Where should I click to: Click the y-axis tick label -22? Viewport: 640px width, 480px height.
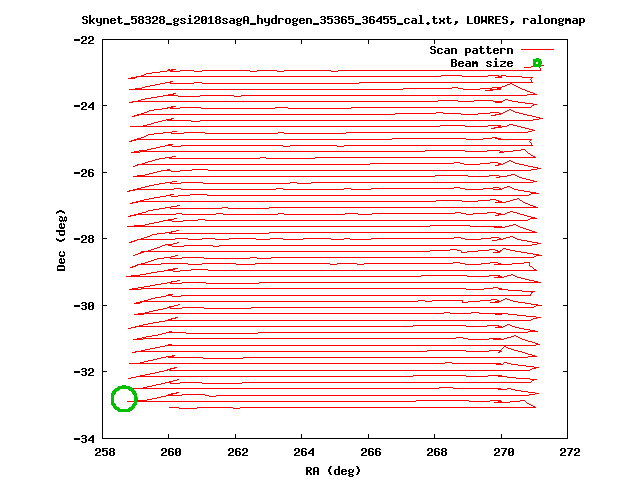click(84, 40)
